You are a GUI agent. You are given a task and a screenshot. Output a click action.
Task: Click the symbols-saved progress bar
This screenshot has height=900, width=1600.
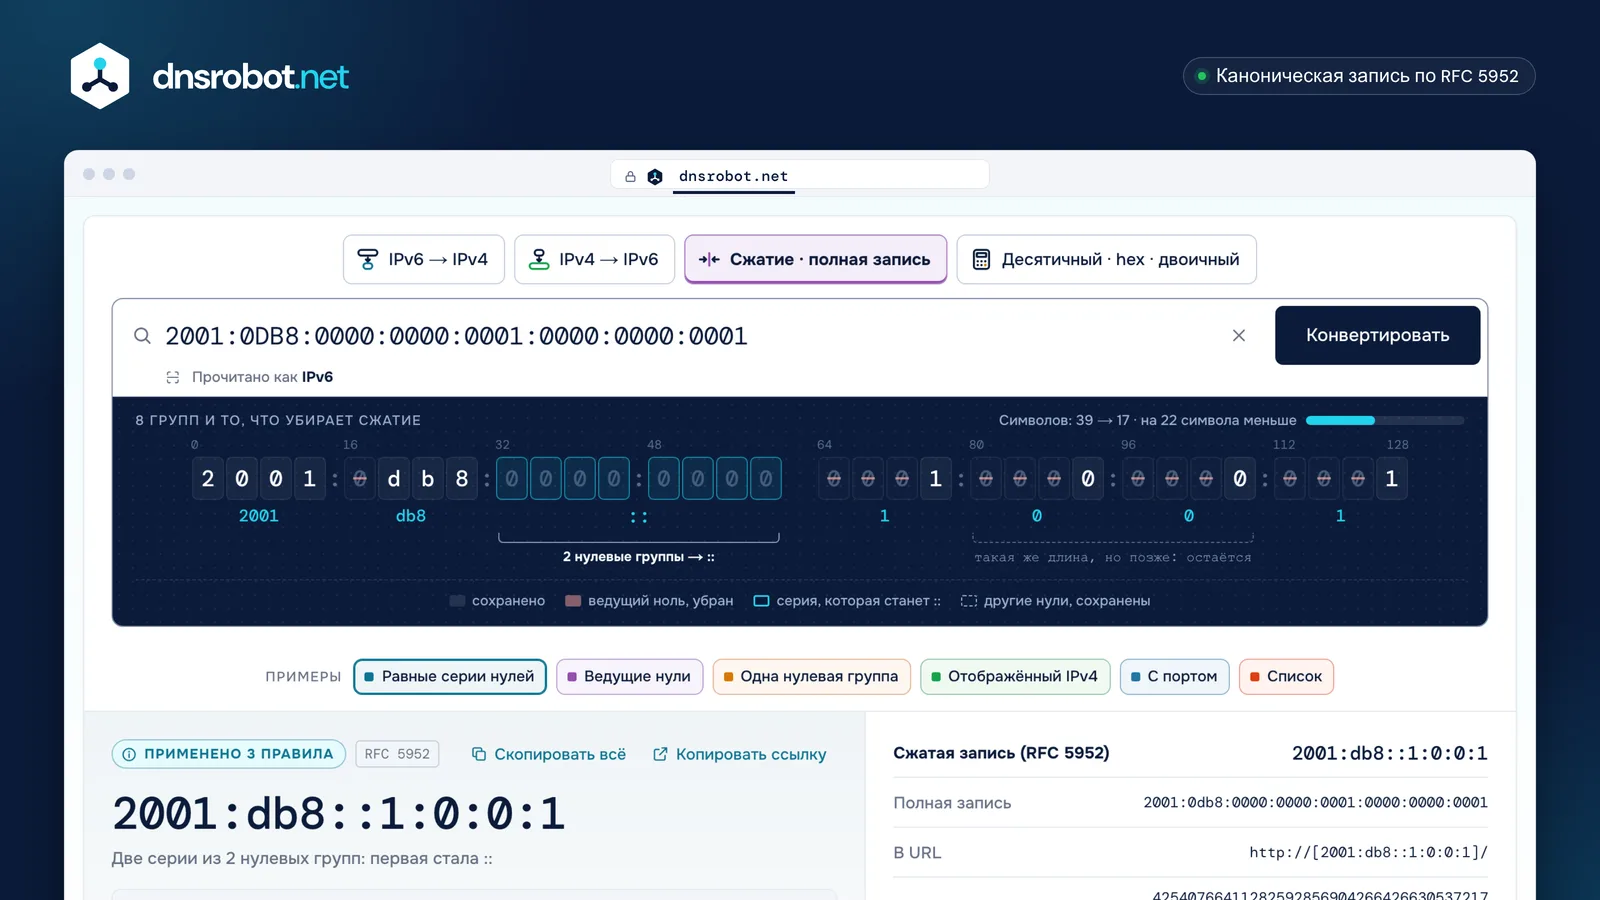click(1385, 421)
